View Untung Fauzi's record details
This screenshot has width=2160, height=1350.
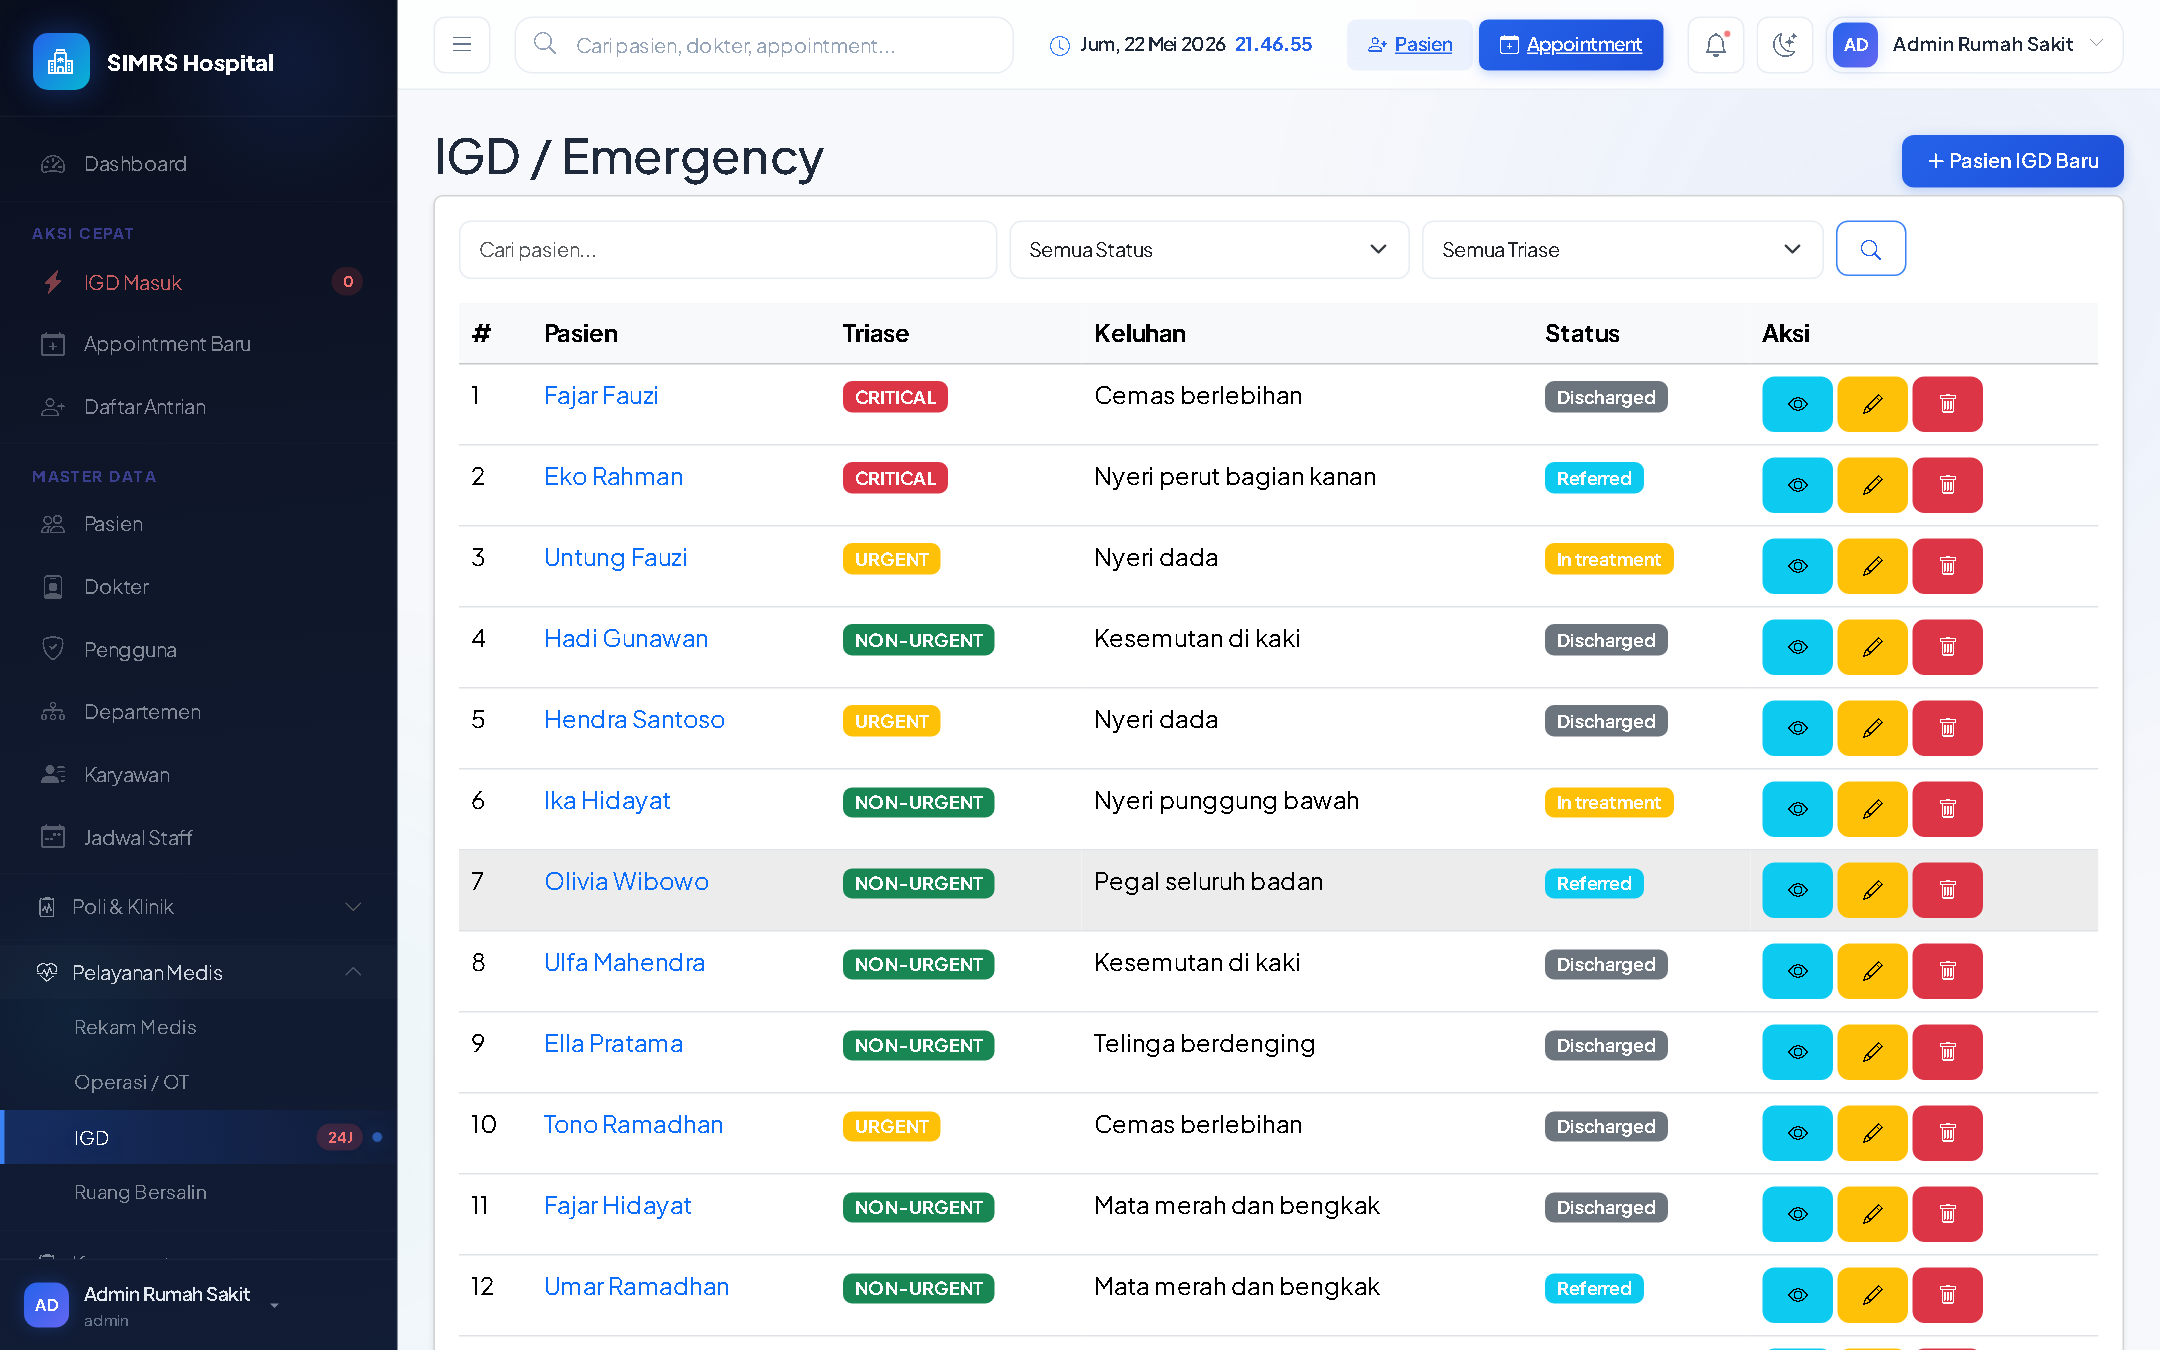[x=1797, y=566]
